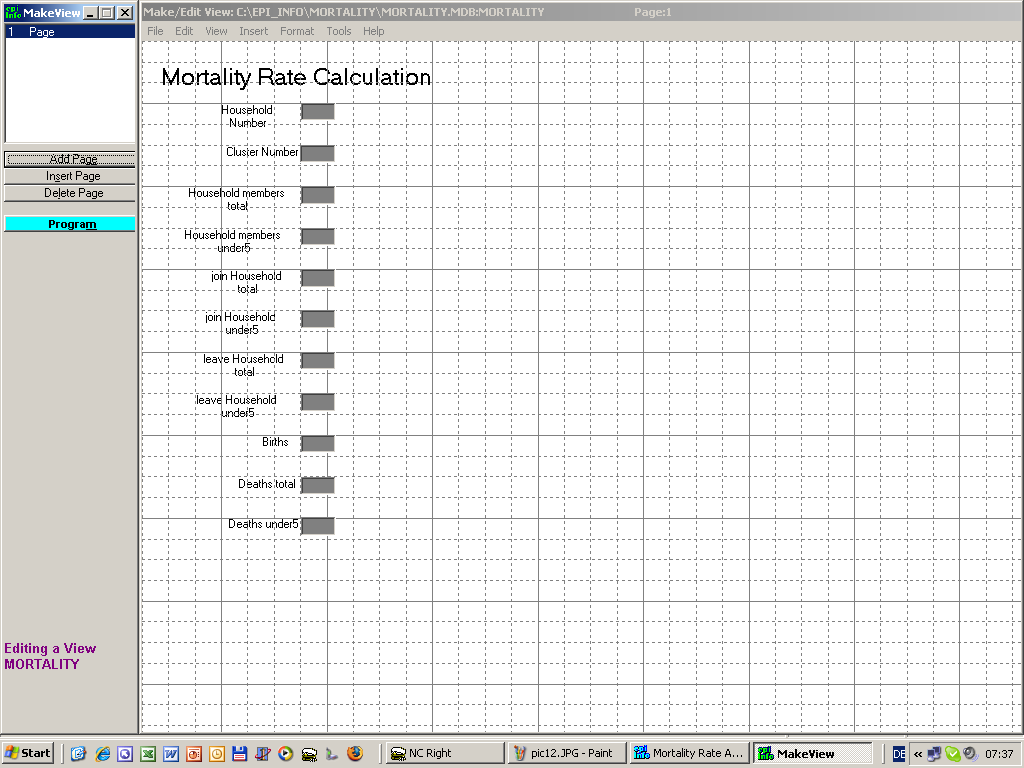Click the volume speaker tray icon
The height and width of the screenshot is (768, 1024).
970,754
